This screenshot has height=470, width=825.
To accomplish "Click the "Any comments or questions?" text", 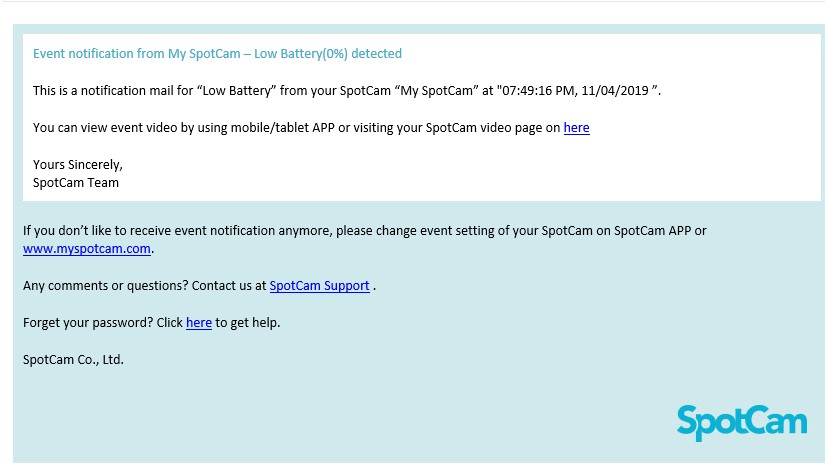I will pyautogui.click(x=105, y=286).
